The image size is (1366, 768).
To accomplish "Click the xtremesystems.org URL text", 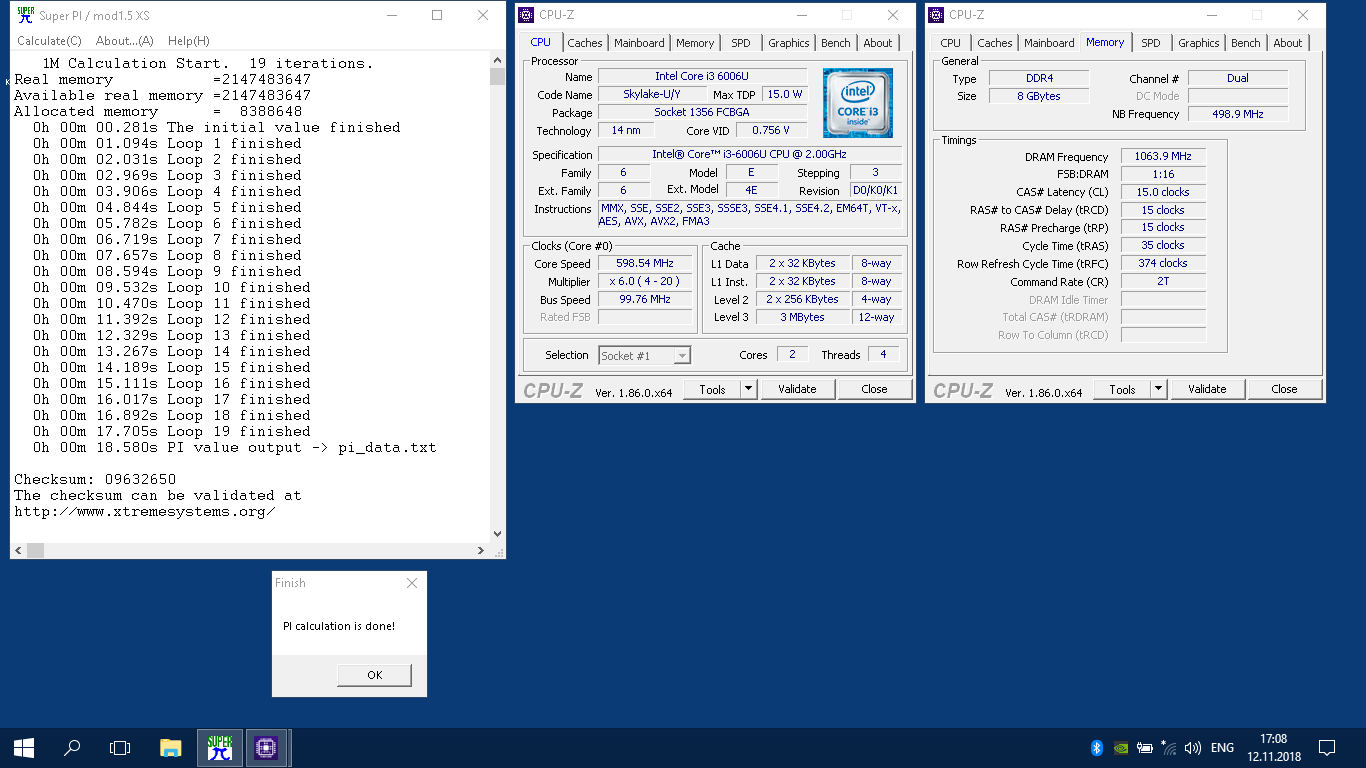I will 145,511.
